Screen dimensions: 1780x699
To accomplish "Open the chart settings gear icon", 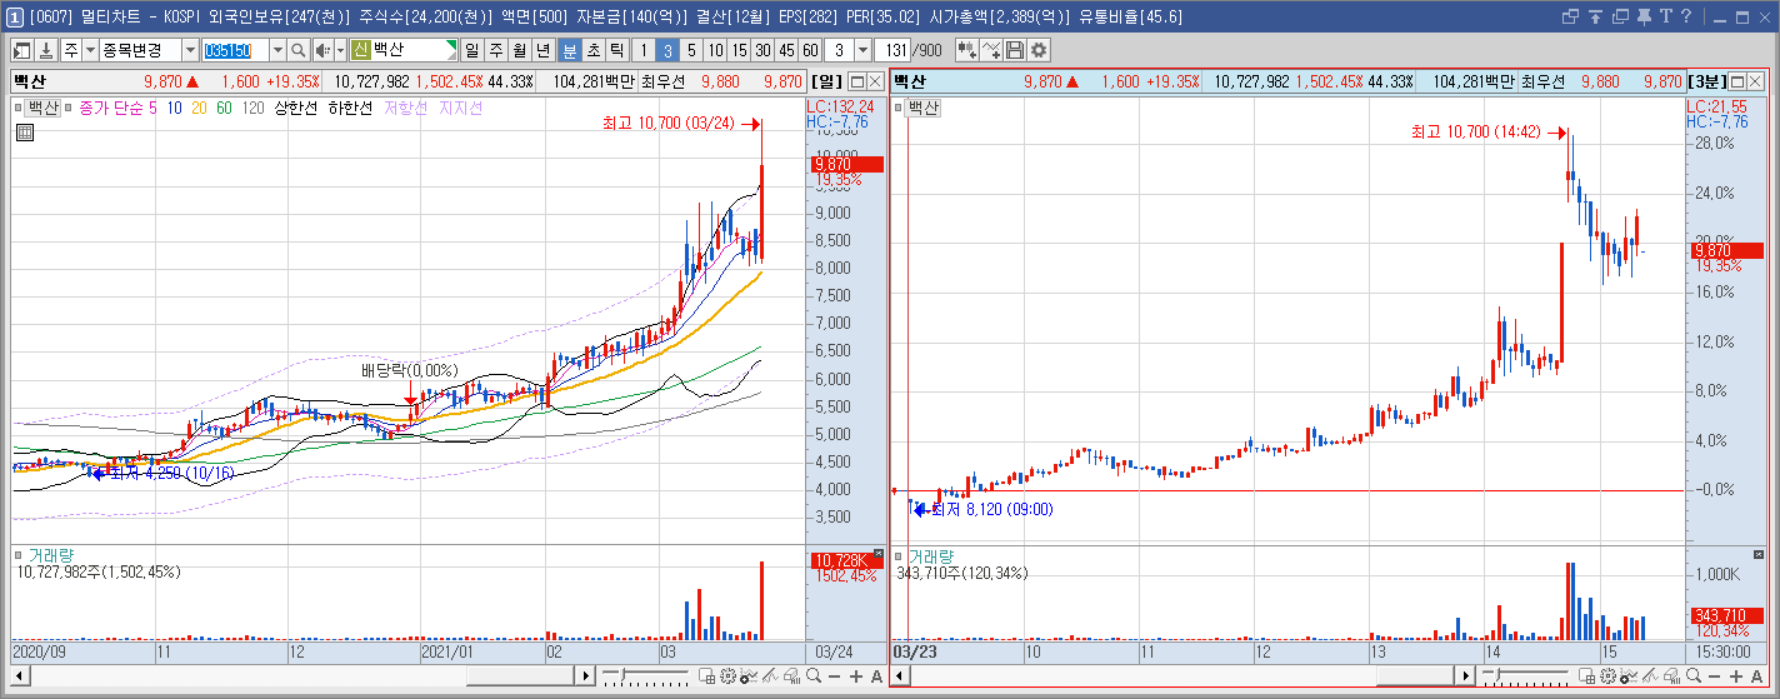I will [1039, 50].
